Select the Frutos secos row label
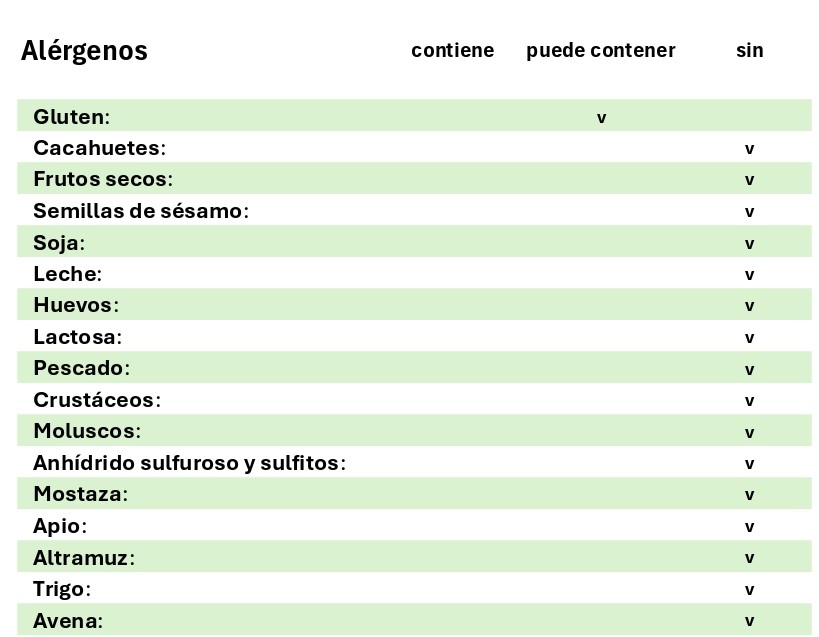 coord(102,180)
